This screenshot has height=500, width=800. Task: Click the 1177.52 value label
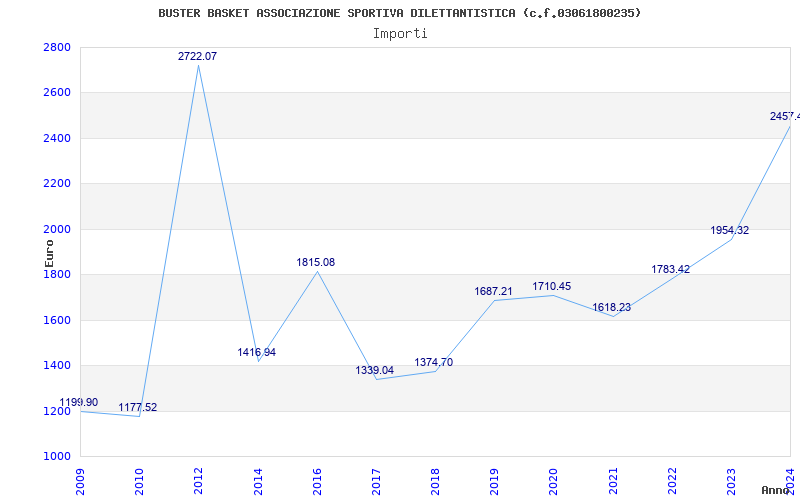coord(138,408)
